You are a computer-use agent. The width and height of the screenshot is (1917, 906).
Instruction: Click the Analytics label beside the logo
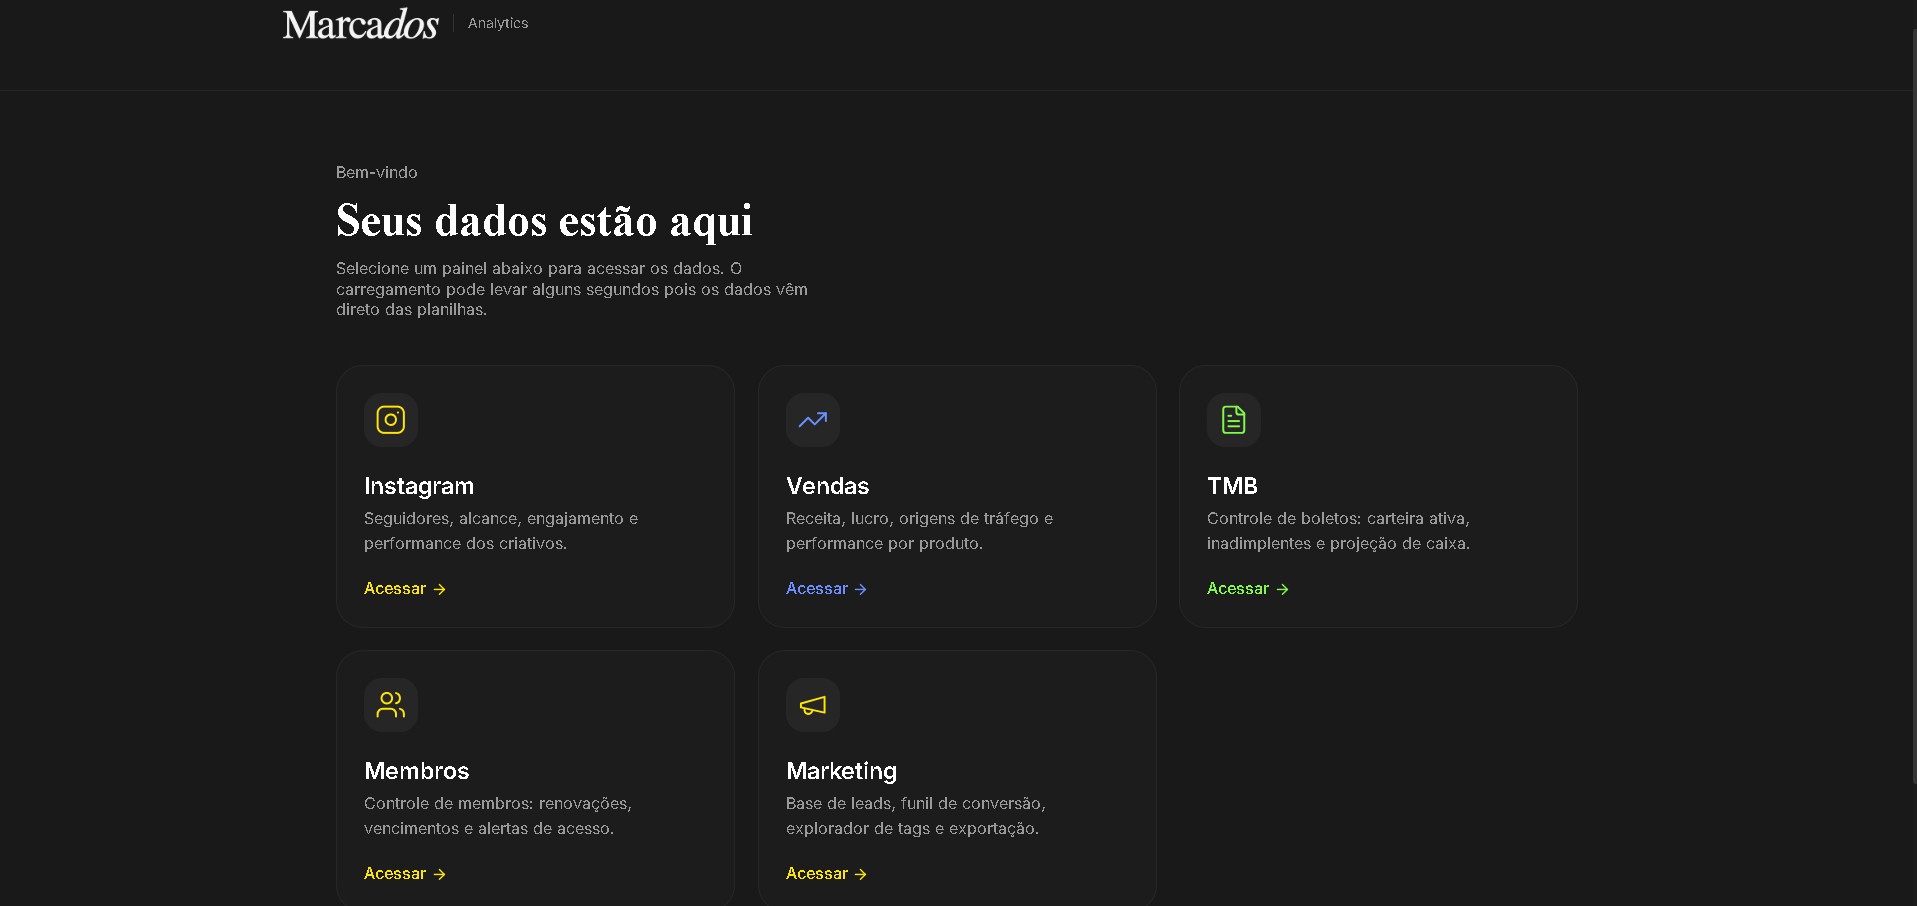coord(498,23)
